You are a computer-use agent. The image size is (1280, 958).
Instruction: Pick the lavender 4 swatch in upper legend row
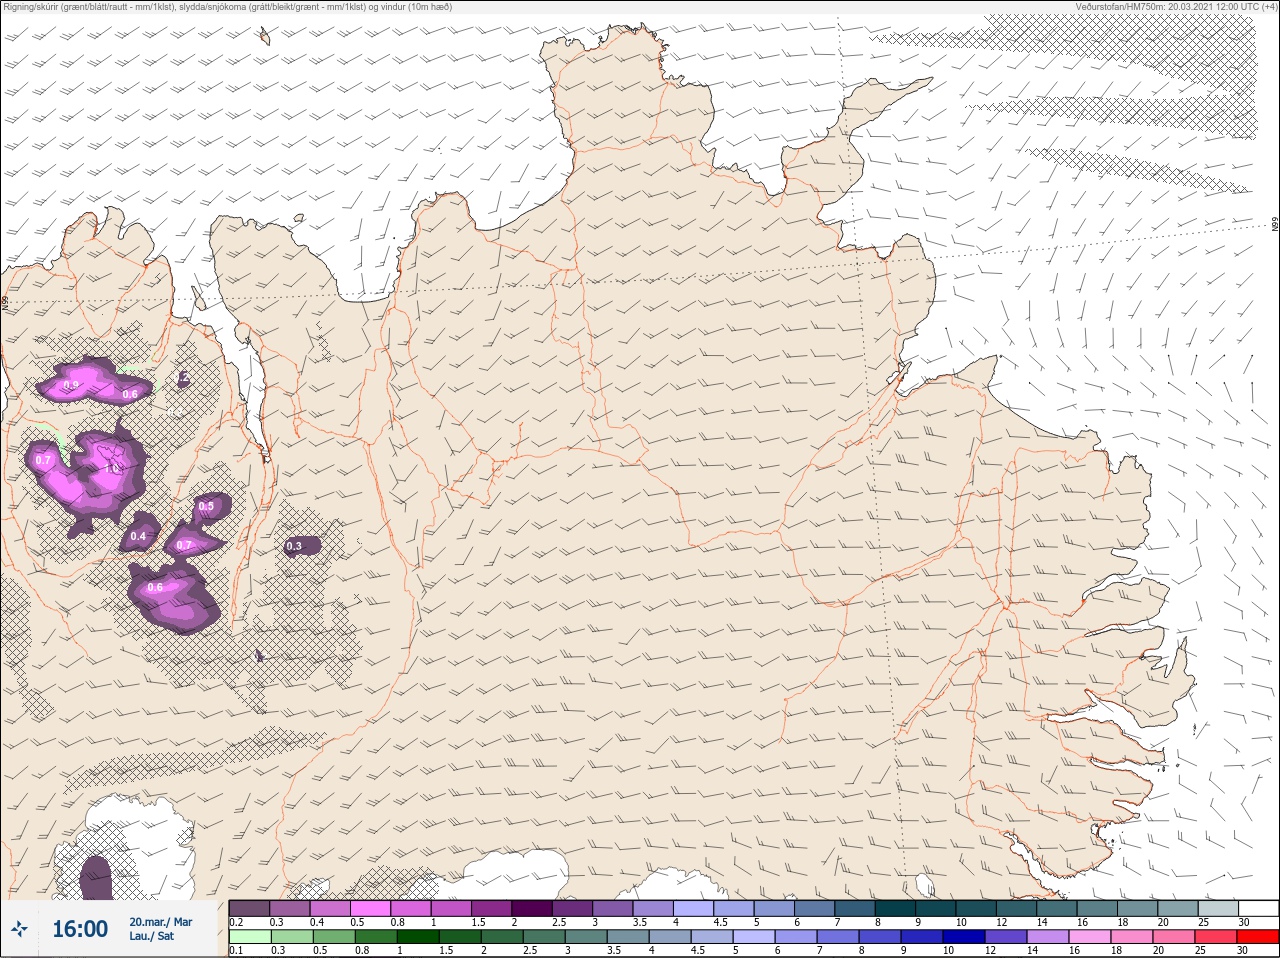coord(693,908)
